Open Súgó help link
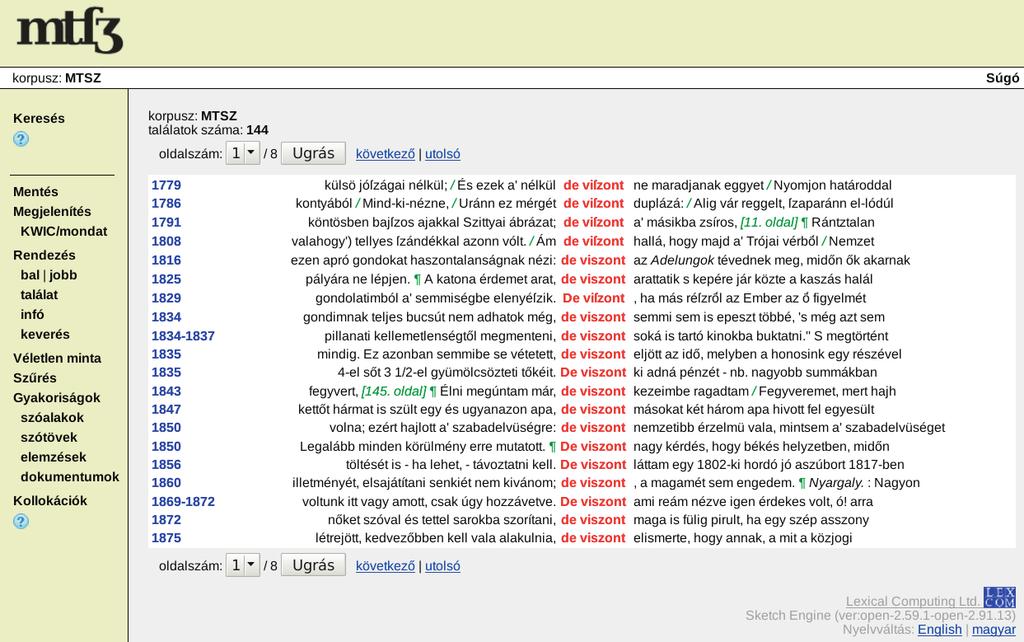1024x642 pixels. 1002,78
